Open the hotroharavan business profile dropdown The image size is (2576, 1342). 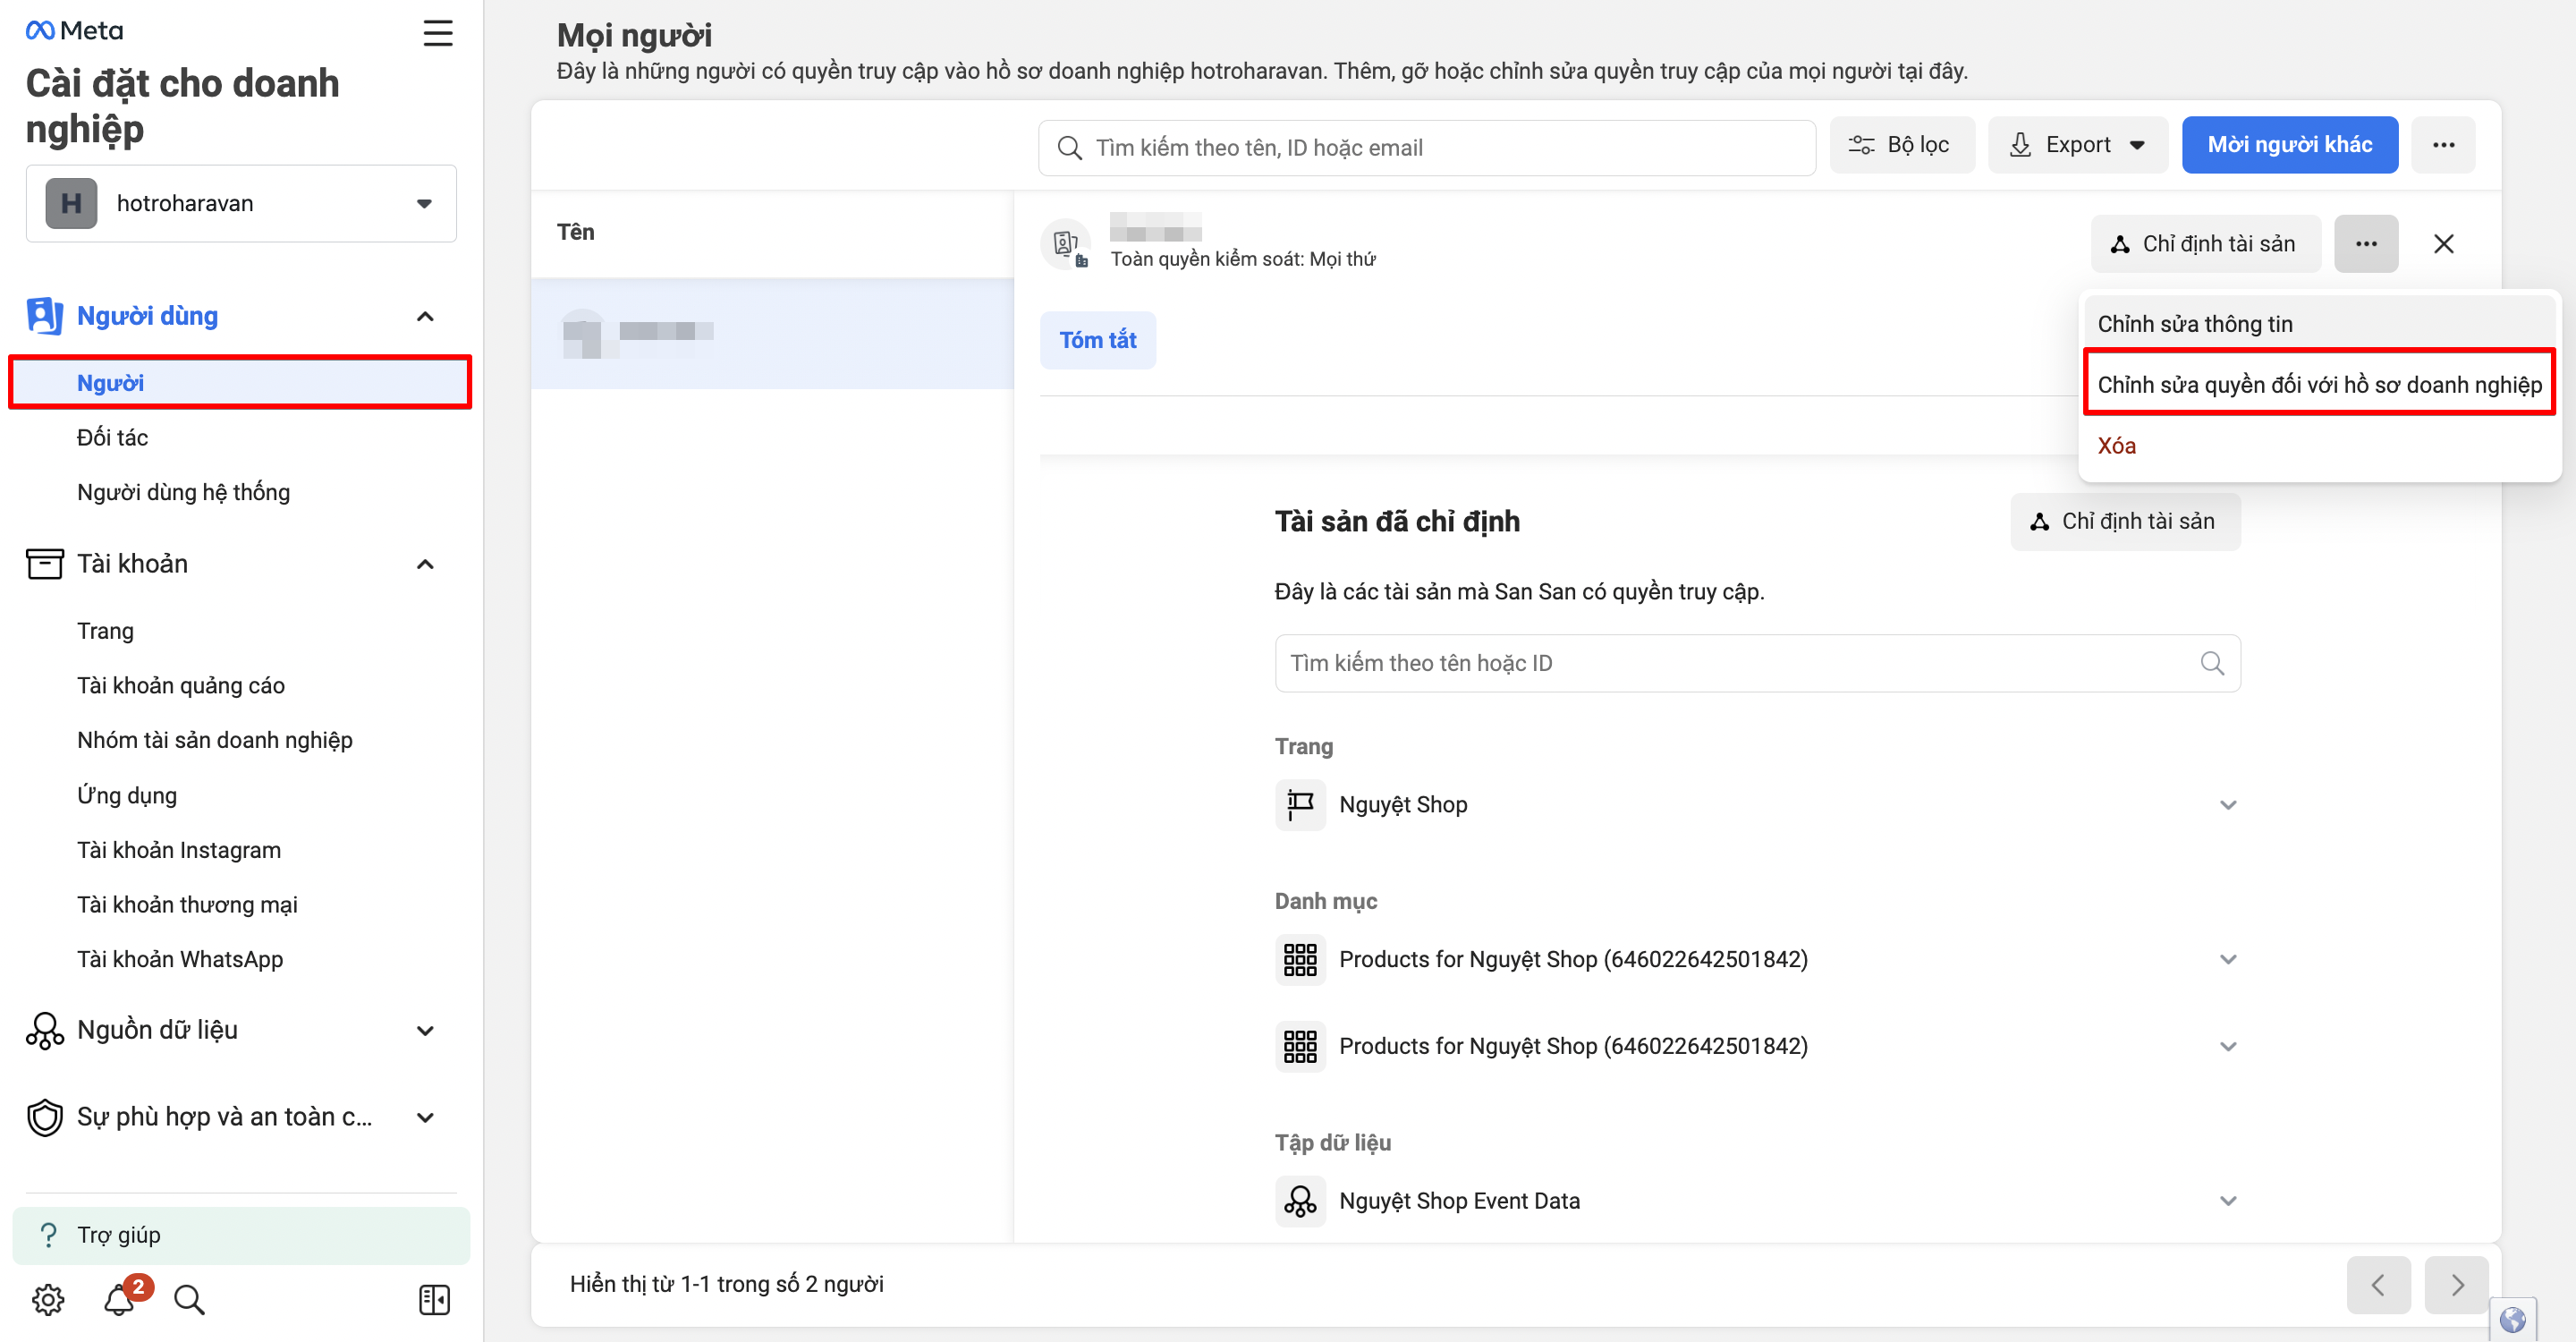coord(241,203)
